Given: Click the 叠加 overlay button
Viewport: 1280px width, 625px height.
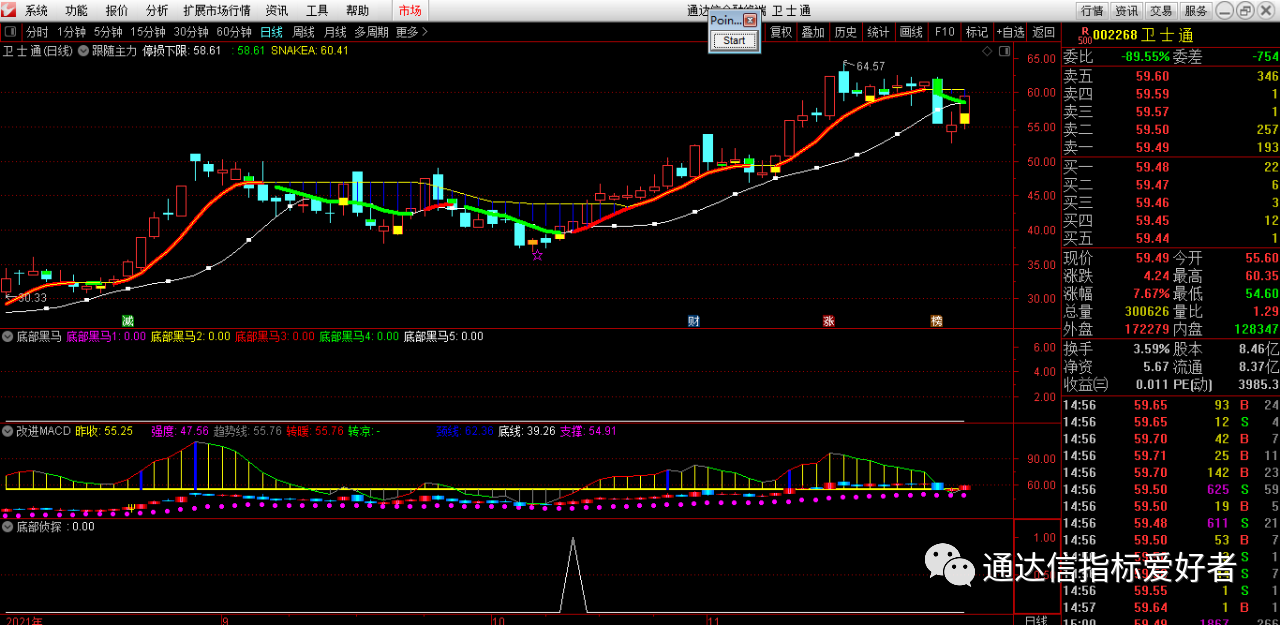Looking at the screenshot, I should [x=813, y=32].
